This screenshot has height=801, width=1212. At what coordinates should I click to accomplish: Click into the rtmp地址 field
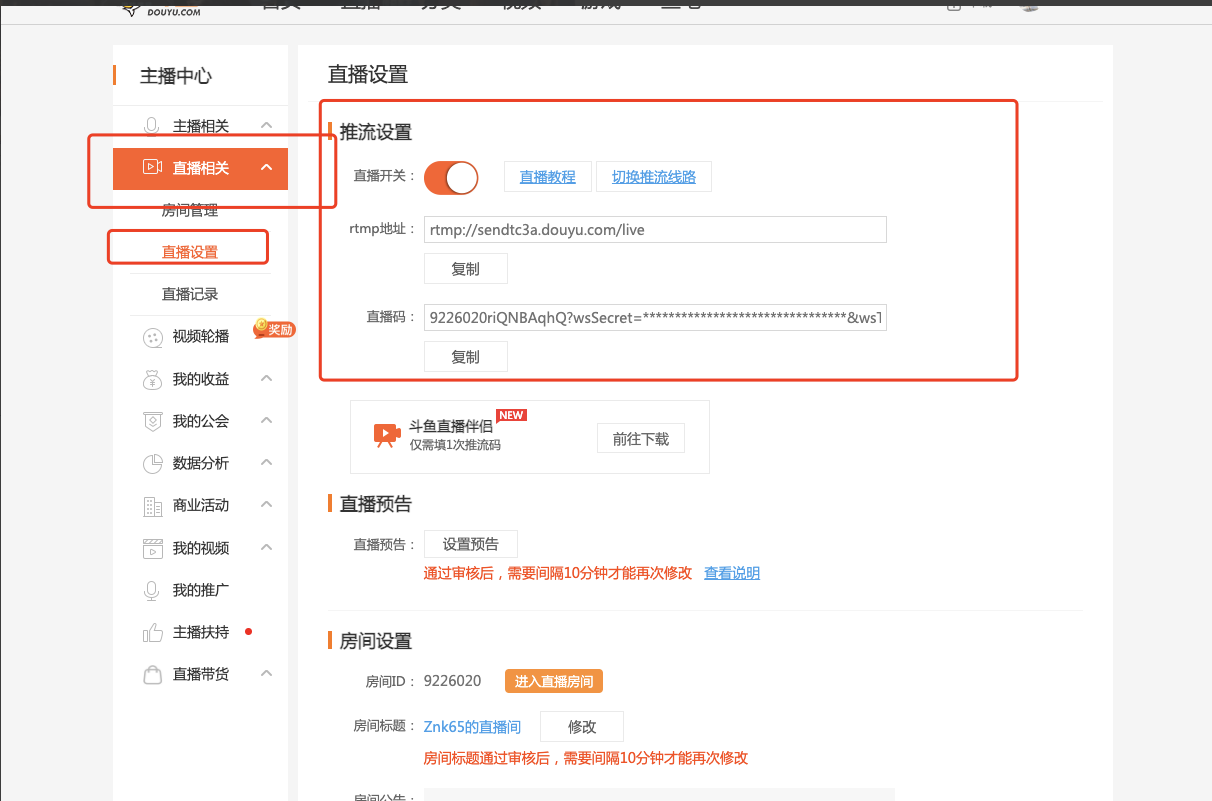[655, 229]
